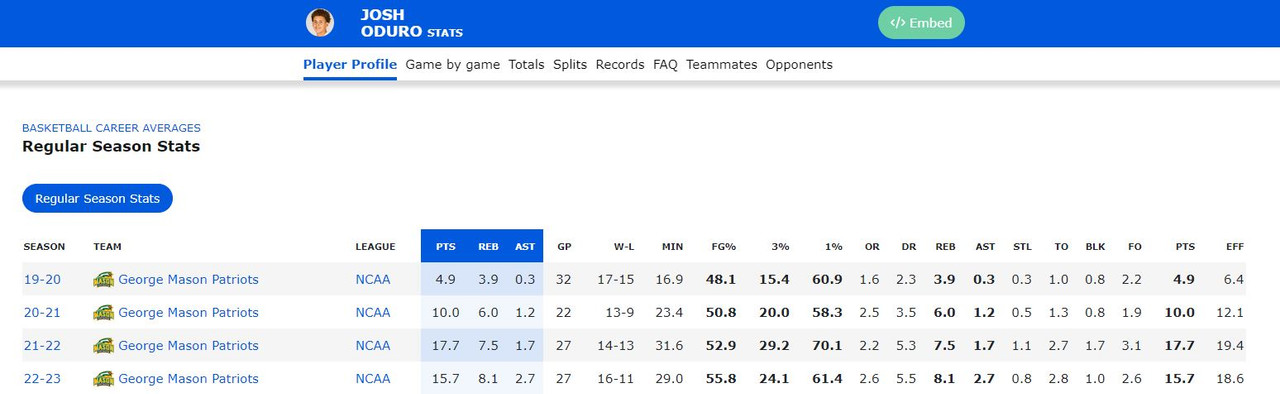Click the Regular Season Stats pill button
The image size is (1280, 394).
(x=98, y=198)
